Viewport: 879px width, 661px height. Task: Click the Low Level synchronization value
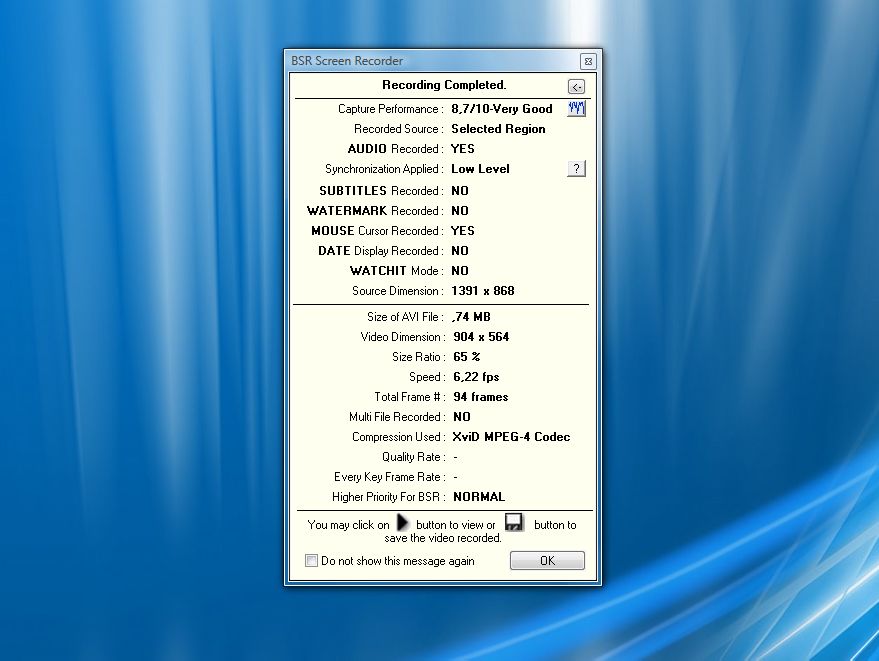point(480,169)
